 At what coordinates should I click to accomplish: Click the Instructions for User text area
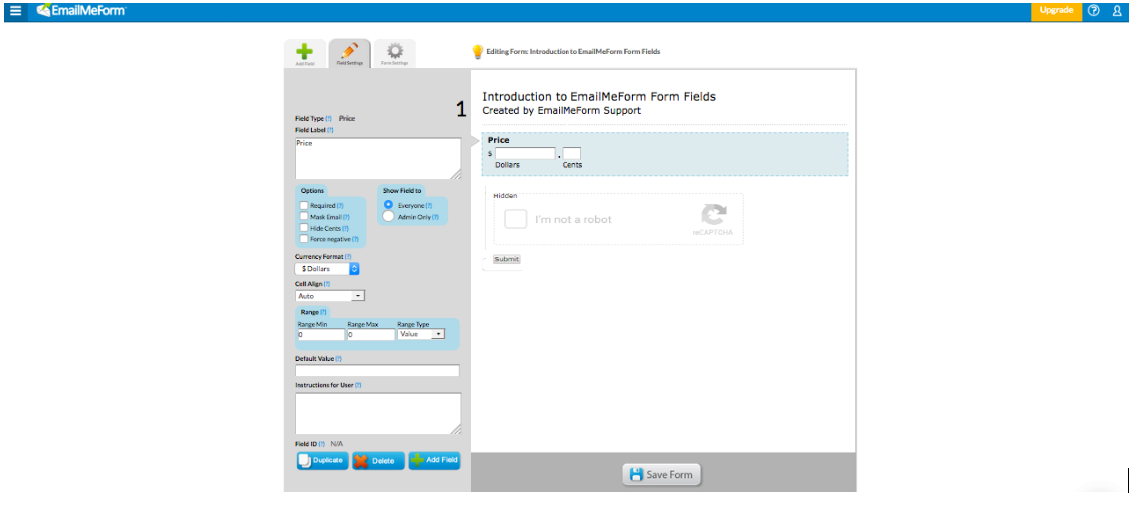[x=378, y=414]
